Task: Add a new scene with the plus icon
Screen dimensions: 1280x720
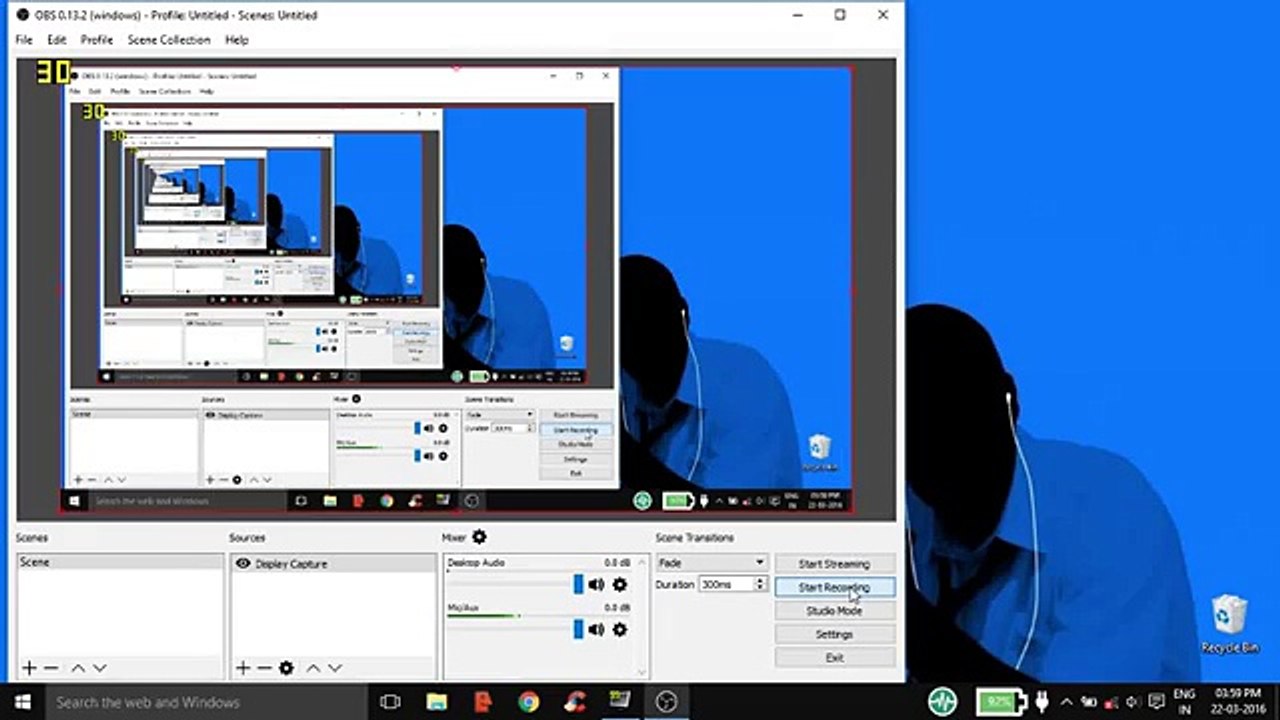Action: (29, 668)
